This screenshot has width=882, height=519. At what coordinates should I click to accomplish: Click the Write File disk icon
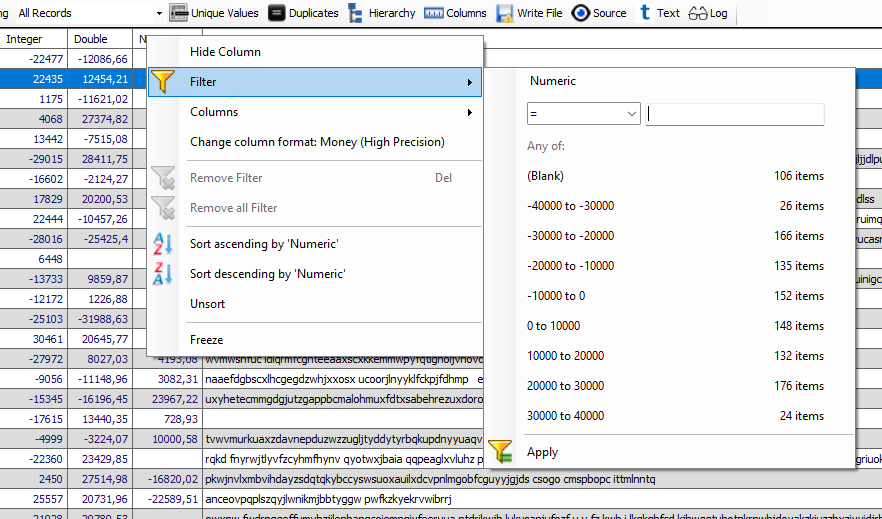(x=505, y=13)
